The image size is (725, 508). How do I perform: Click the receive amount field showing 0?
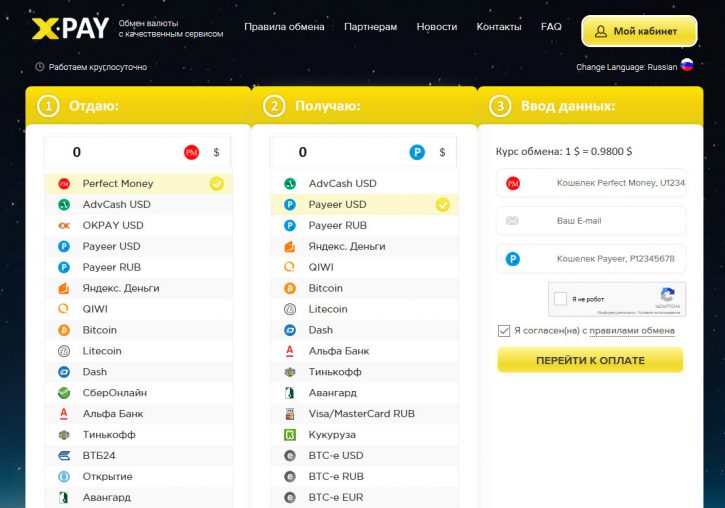tap(363, 152)
